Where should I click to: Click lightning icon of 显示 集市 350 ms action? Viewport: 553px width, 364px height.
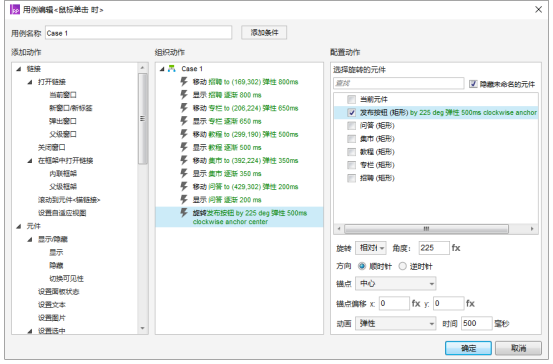click(184, 173)
